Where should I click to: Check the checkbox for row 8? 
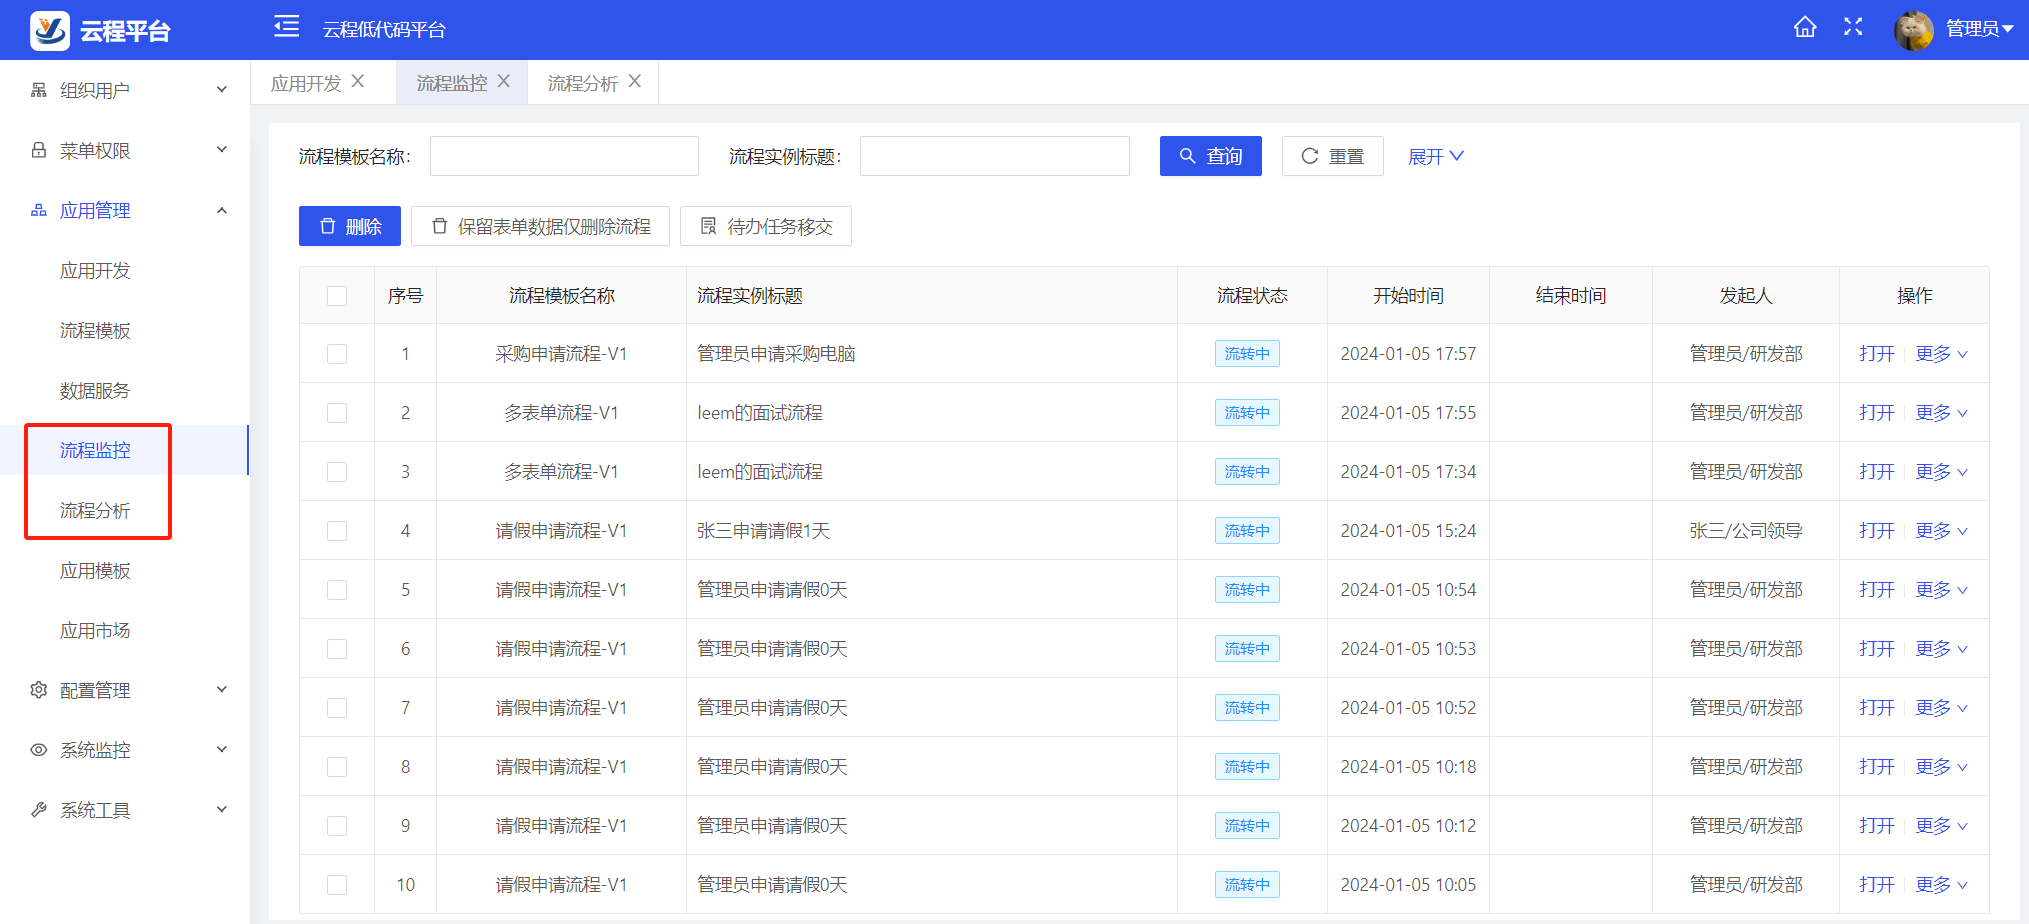[337, 767]
